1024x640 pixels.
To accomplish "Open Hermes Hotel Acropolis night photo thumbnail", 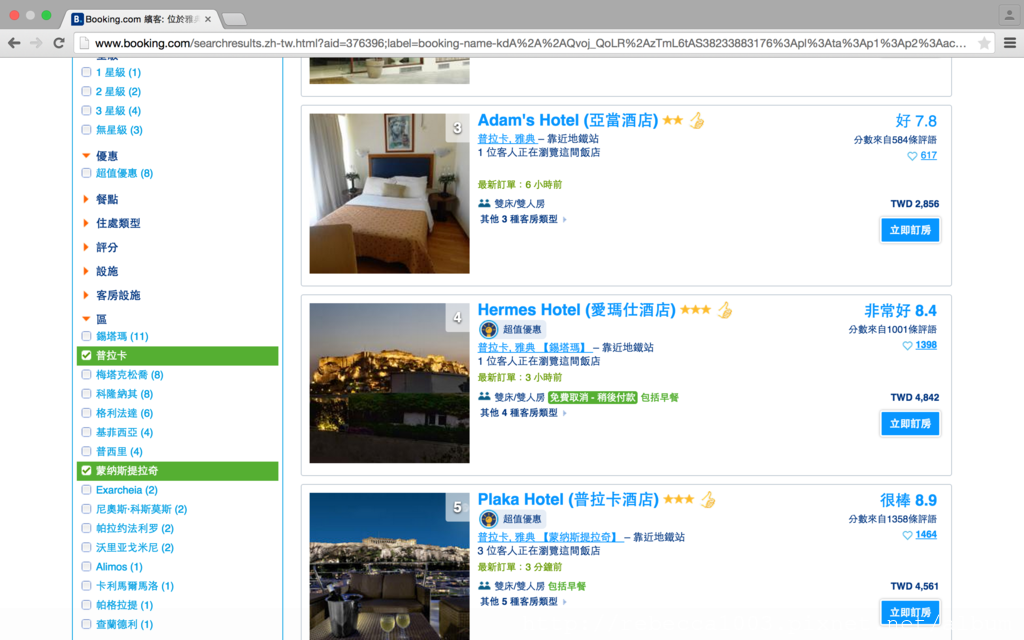I will pos(389,383).
